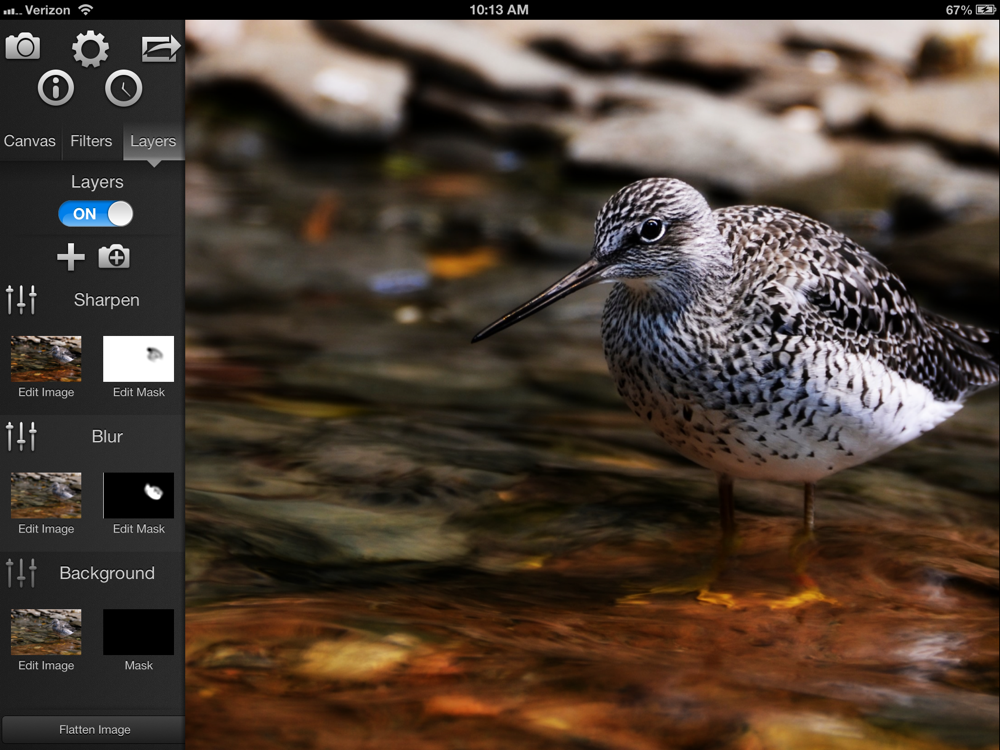Tap Edit Mask under Sharpen layer
This screenshot has width=1000, height=750.
(138, 392)
